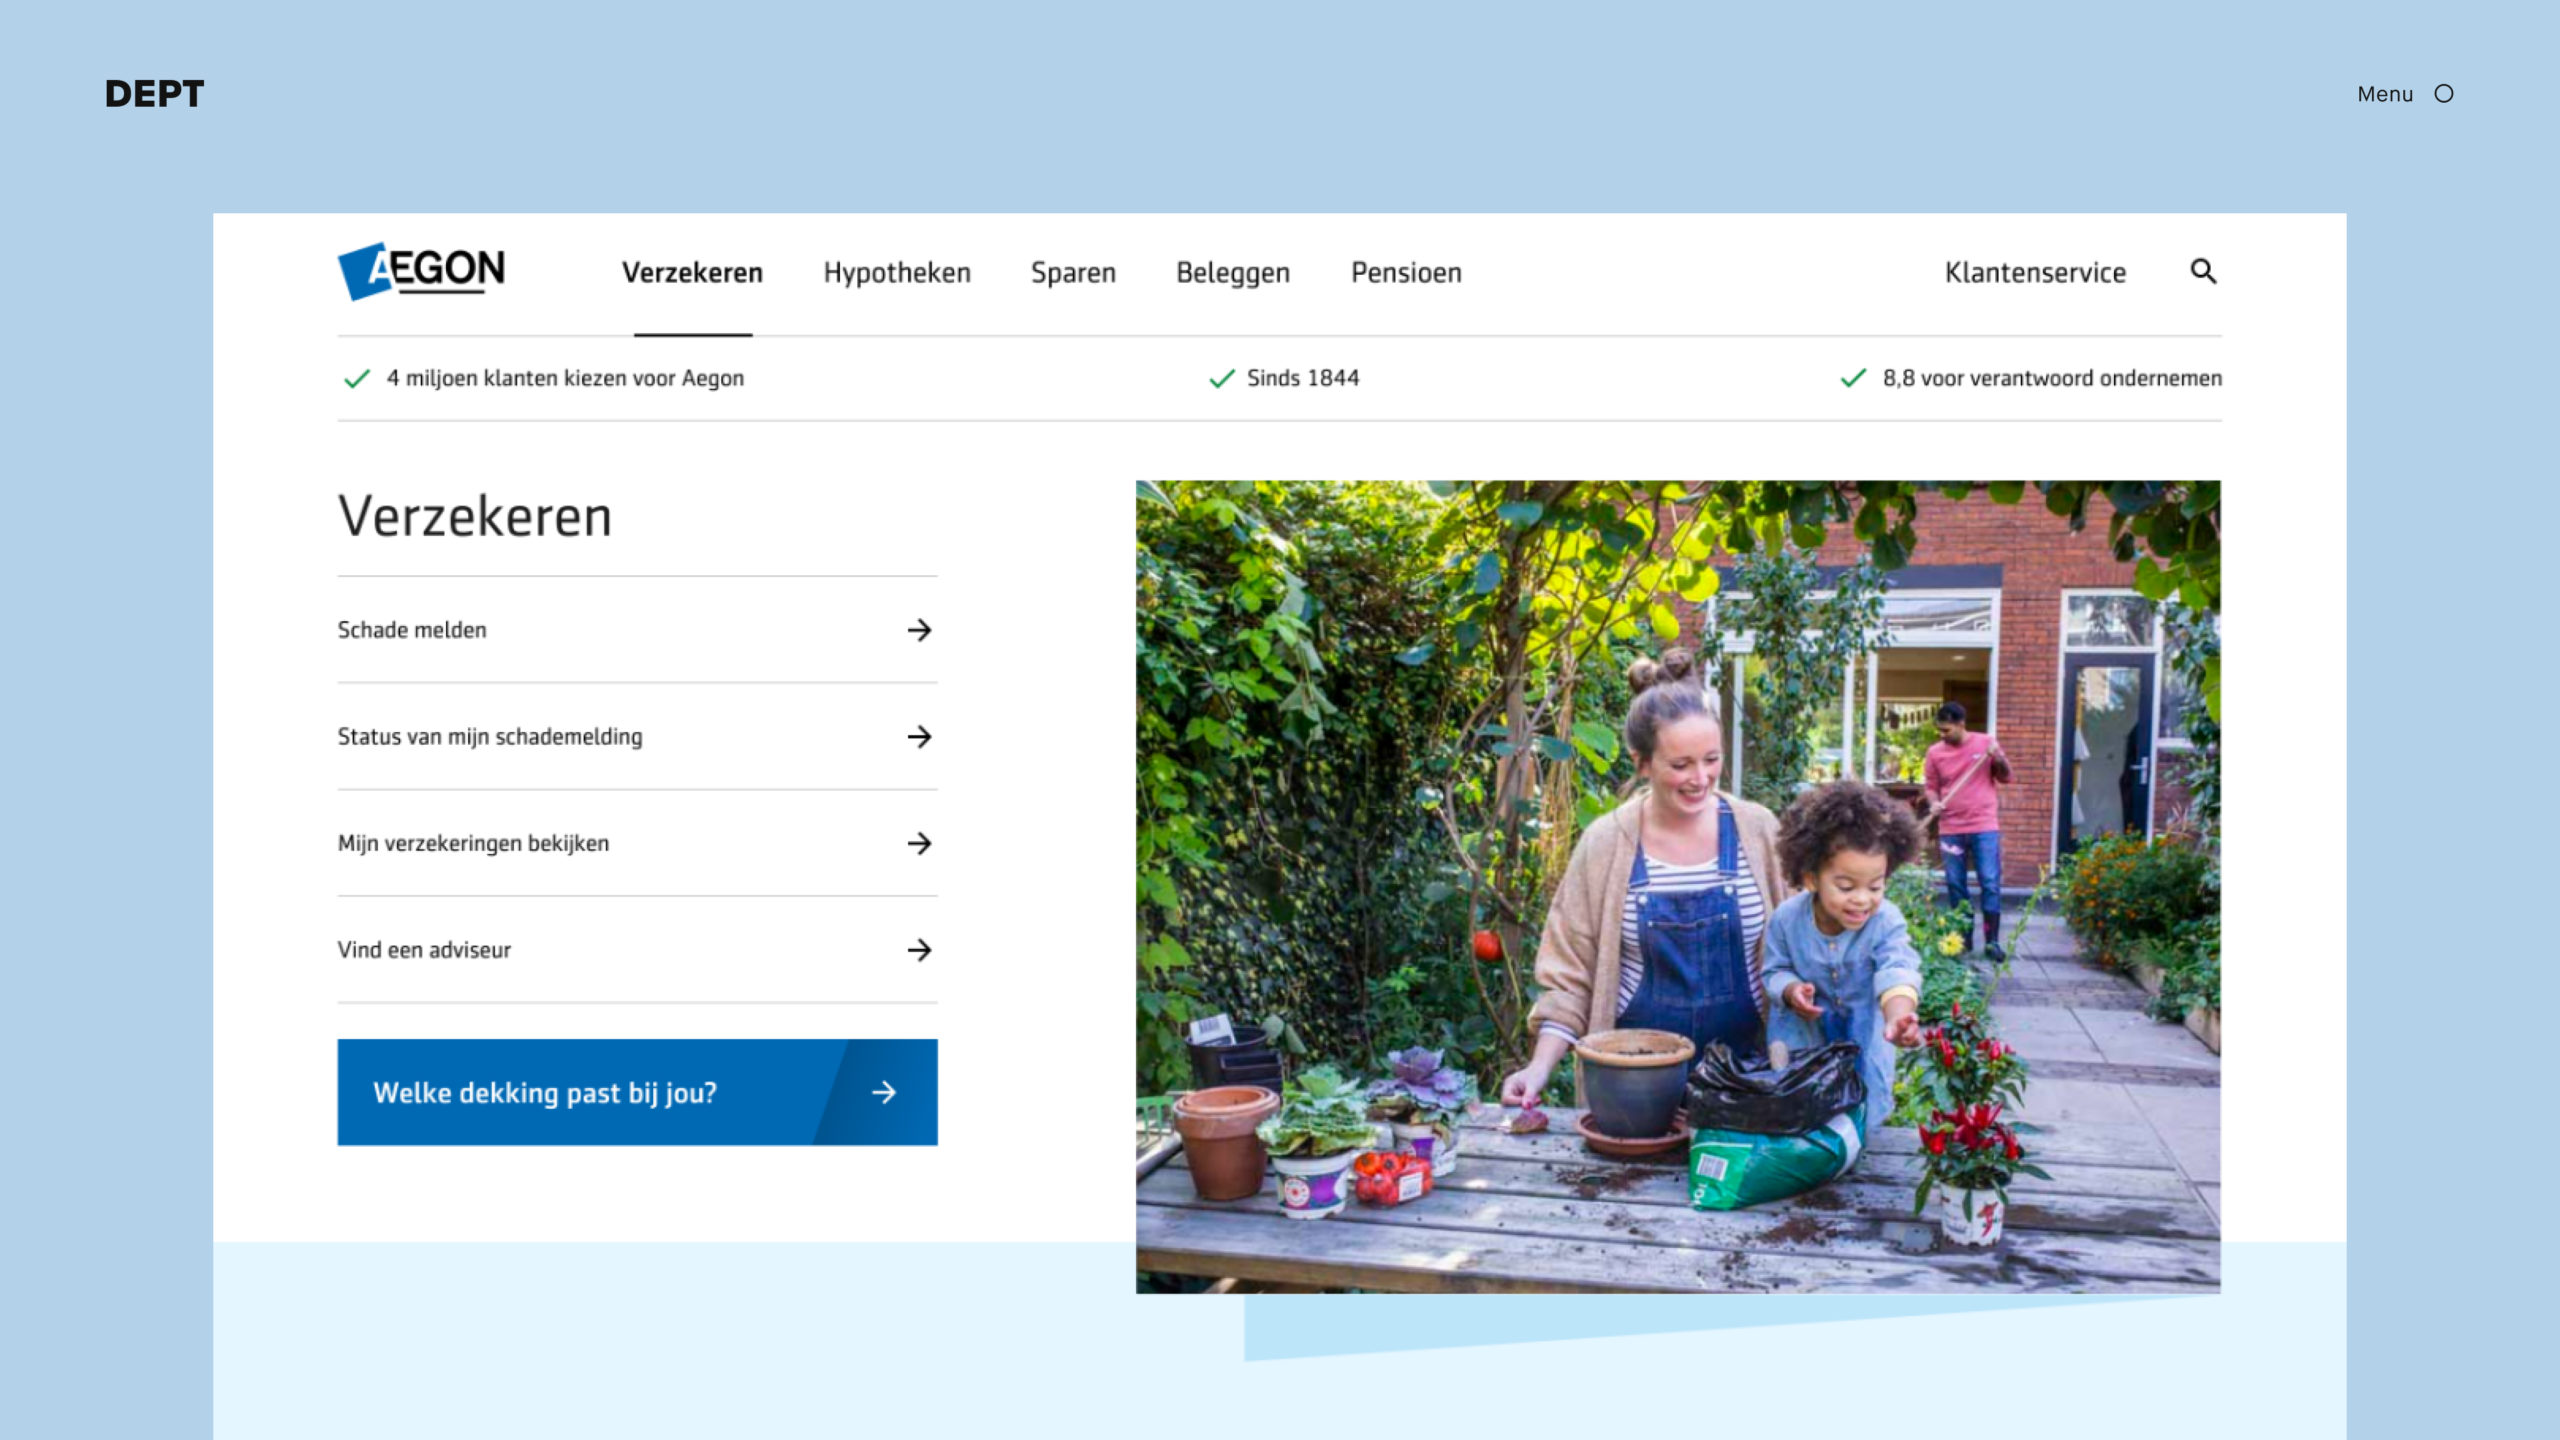Open the Hypotheken menu item
Viewport: 2560px width, 1440px height.
(897, 273)
